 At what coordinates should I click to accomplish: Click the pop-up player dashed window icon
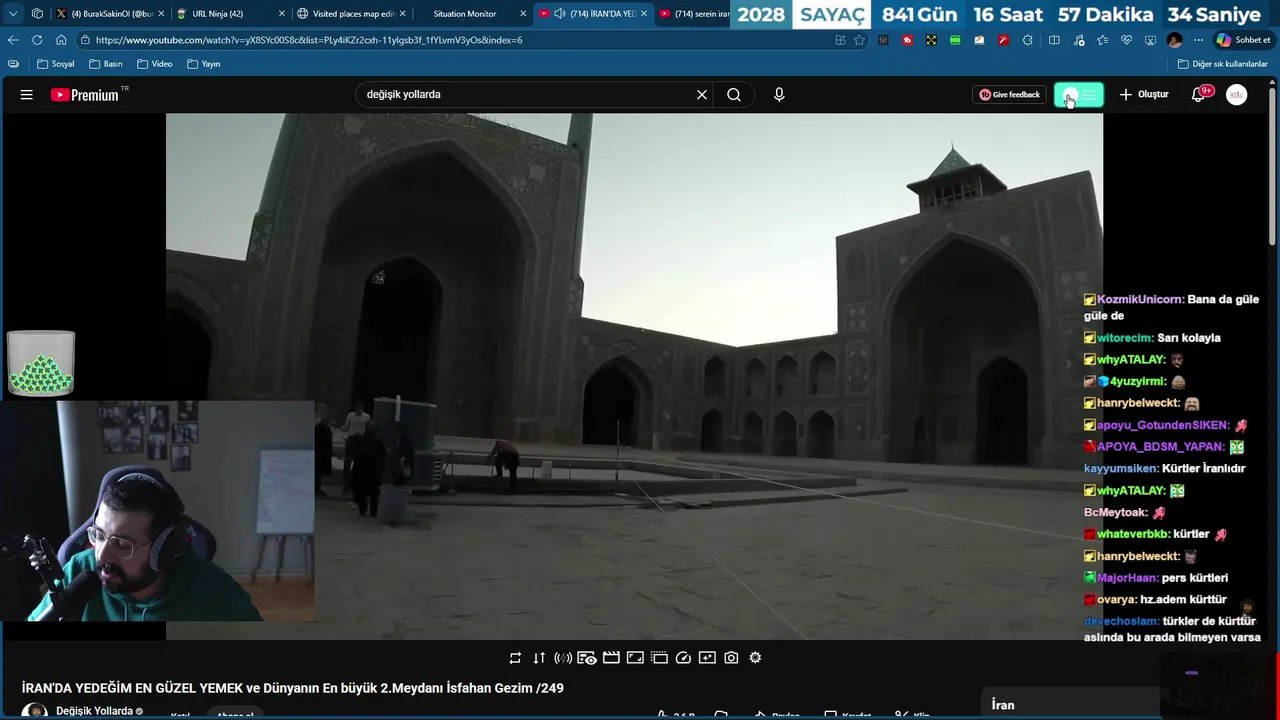(x=659, y=658)
